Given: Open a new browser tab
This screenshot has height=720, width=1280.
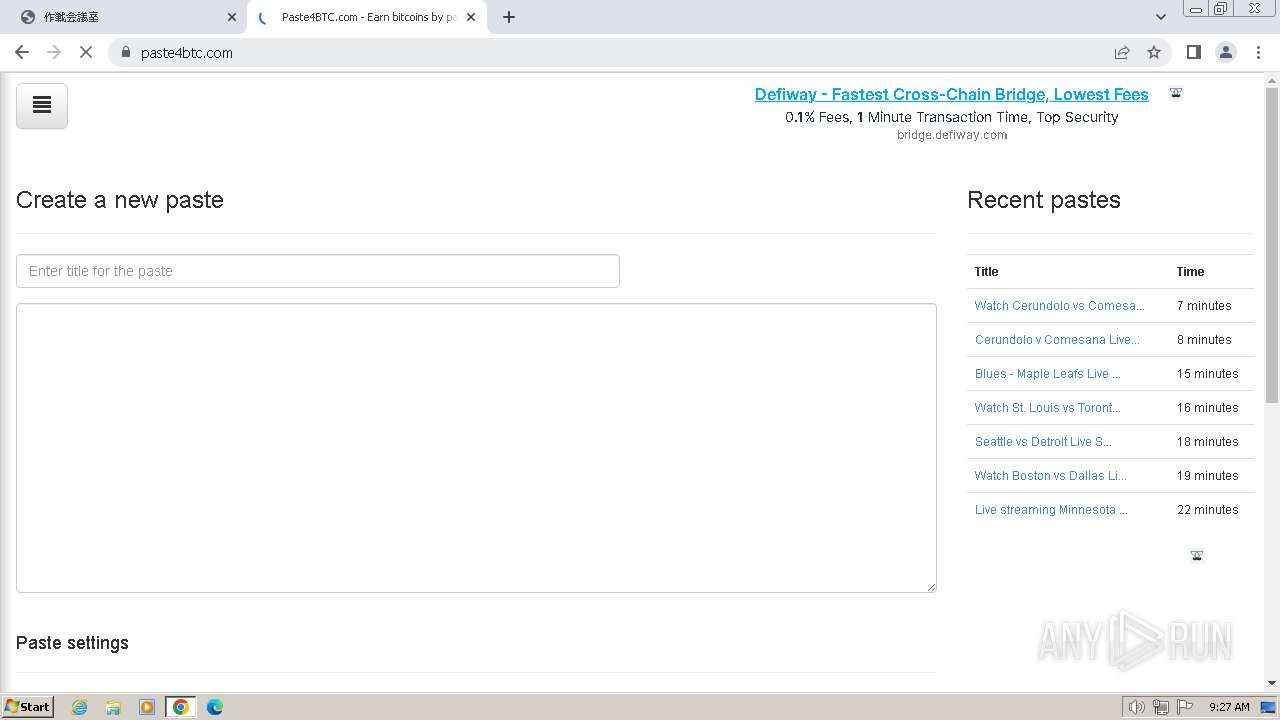Looking at the screenshot, I should 509,17.
